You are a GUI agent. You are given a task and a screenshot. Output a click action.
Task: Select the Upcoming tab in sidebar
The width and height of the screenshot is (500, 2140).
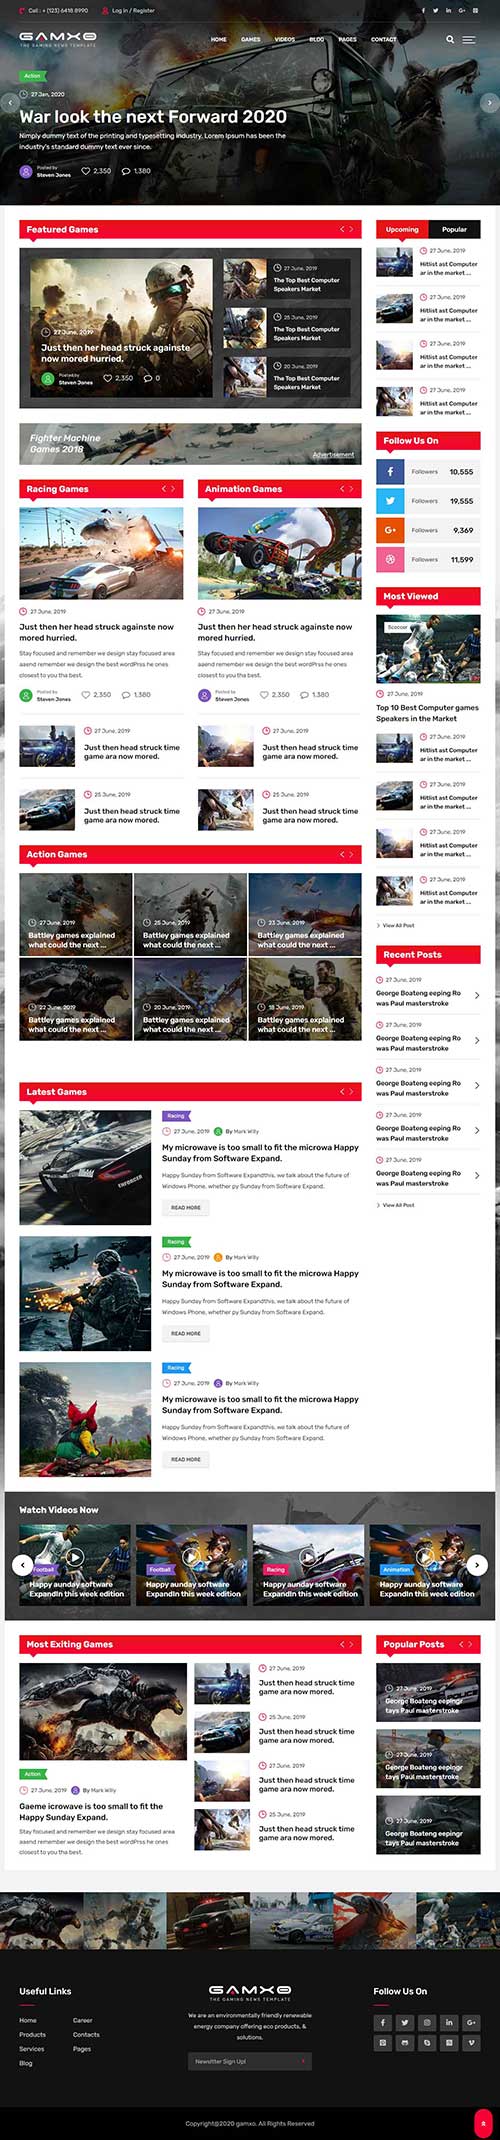[402, 229]
